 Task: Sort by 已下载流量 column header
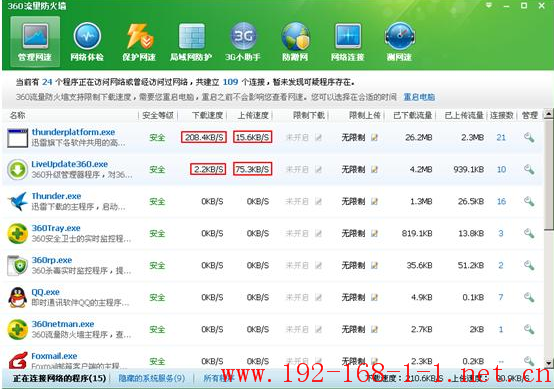tap(413, 115)
